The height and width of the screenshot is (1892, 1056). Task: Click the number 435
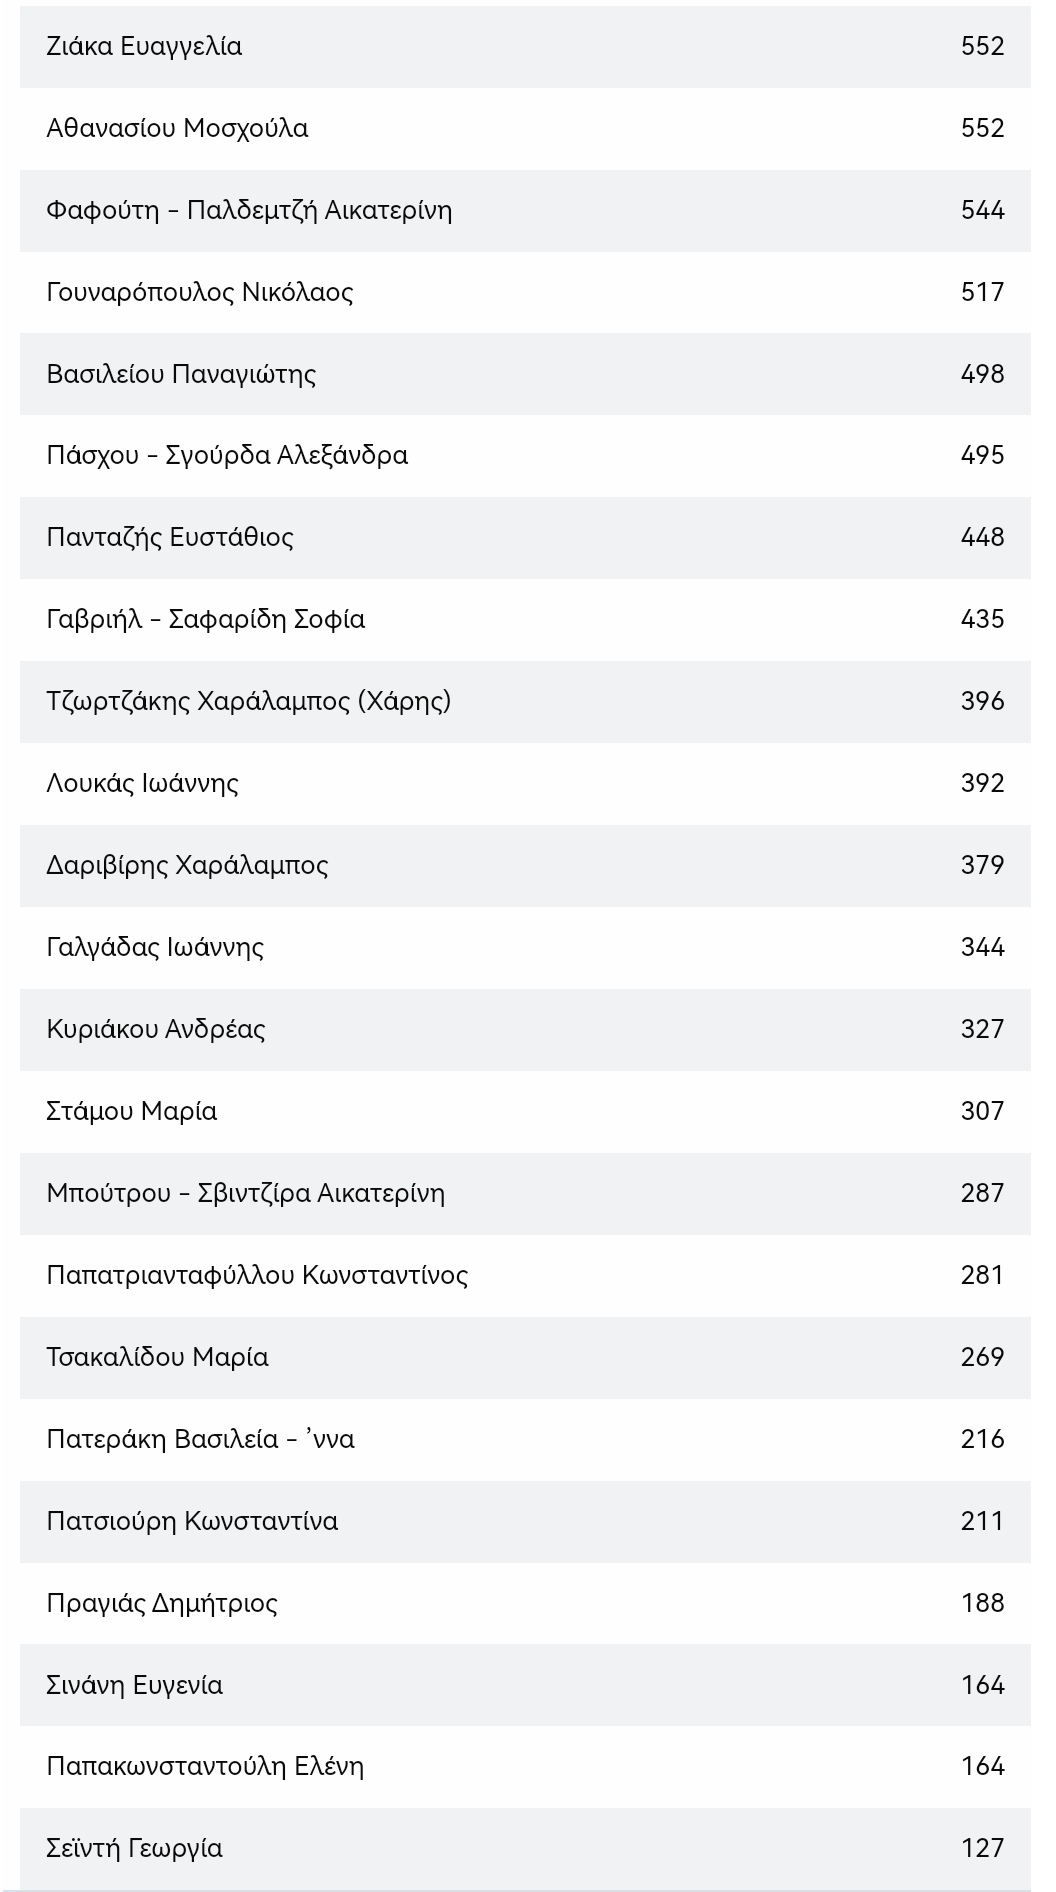point(981,619)
